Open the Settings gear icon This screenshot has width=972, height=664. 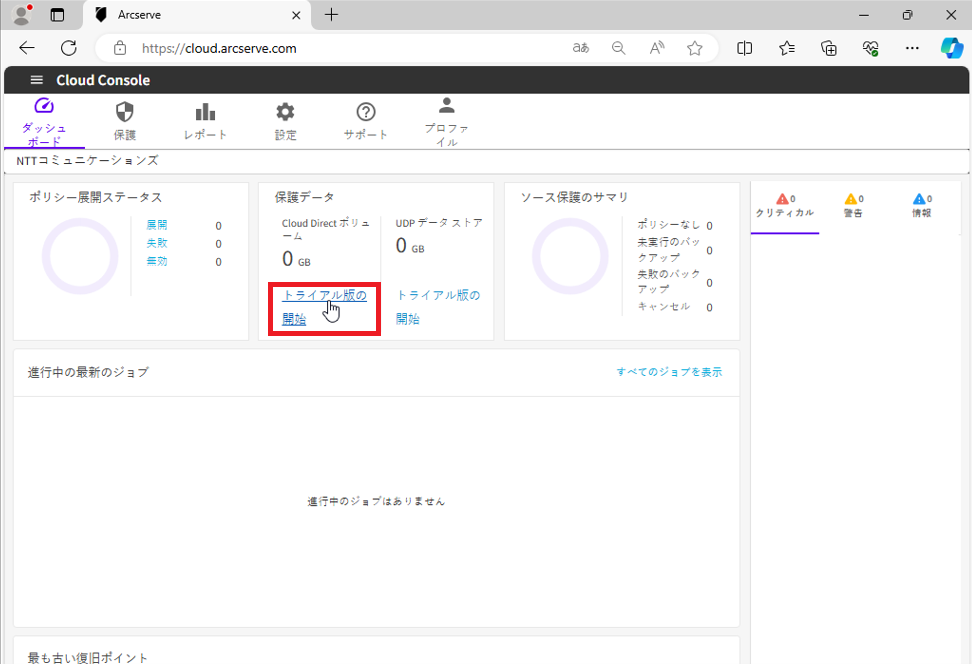click(x=285, y=112)
